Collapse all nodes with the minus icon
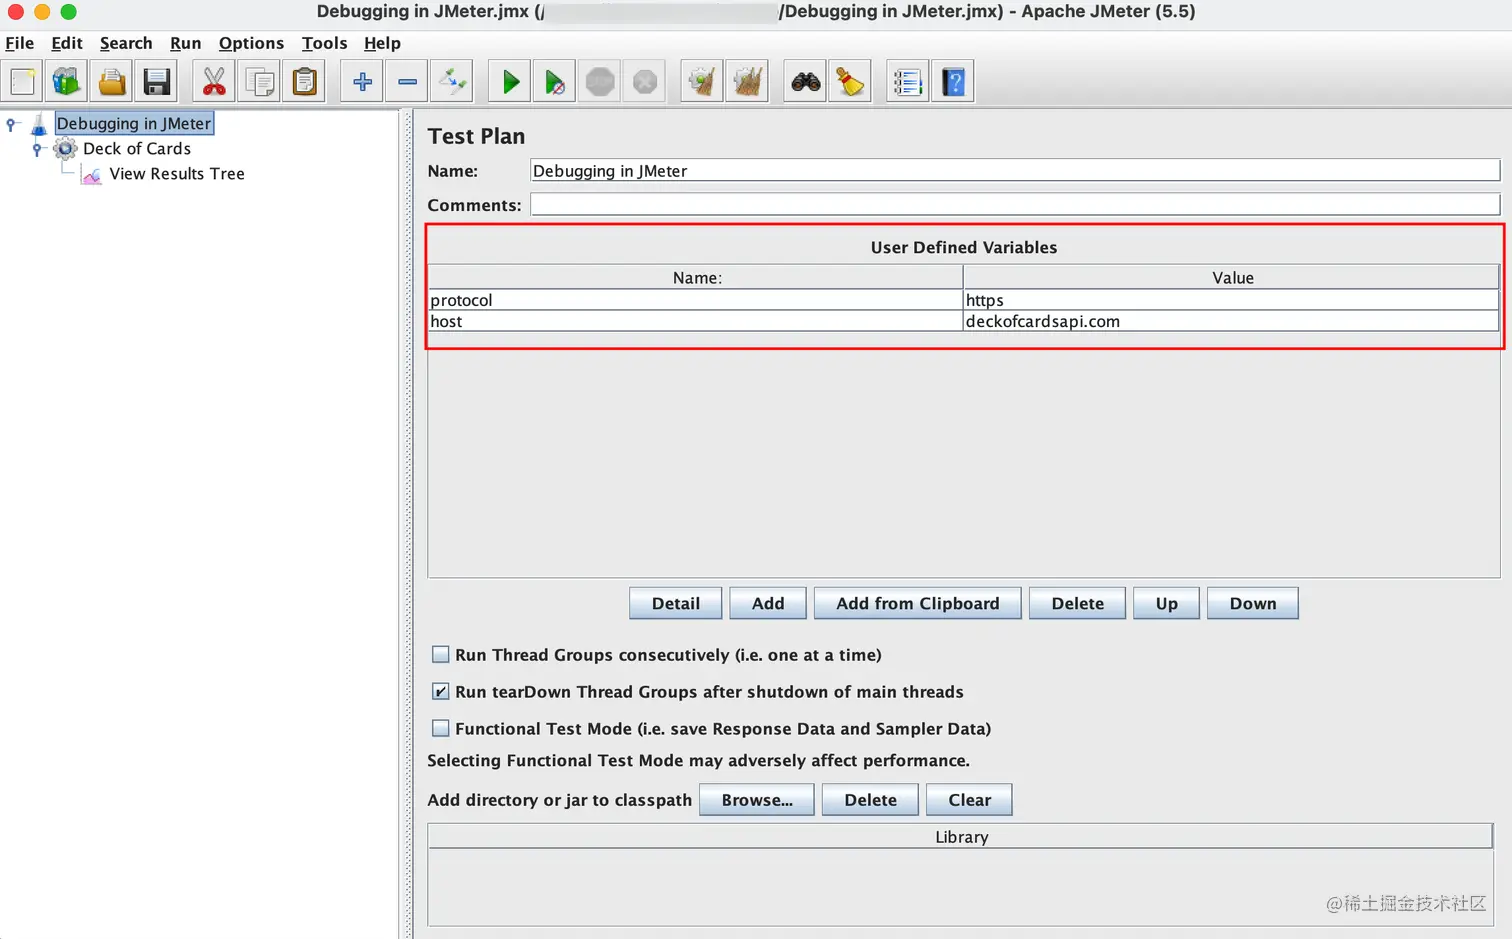The image size is (1512, 939). [x=407, y=82]
